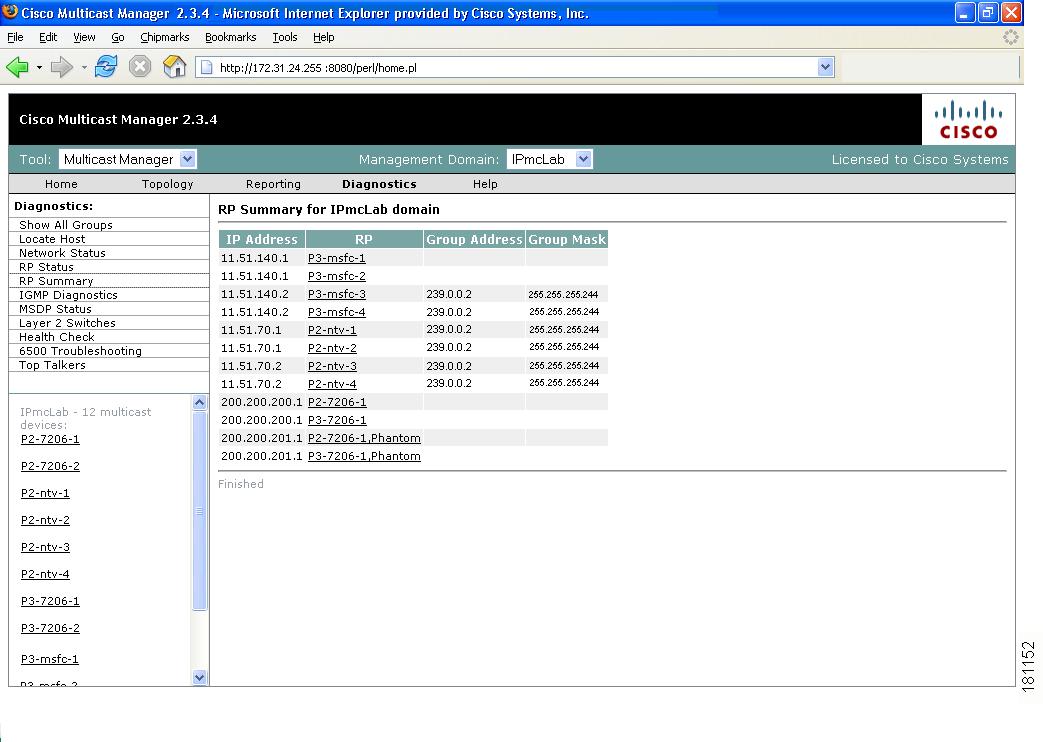Viewport: 1043px width, 742px height.
Task: Click the Refresh page icon
Action: pos(106,67)
